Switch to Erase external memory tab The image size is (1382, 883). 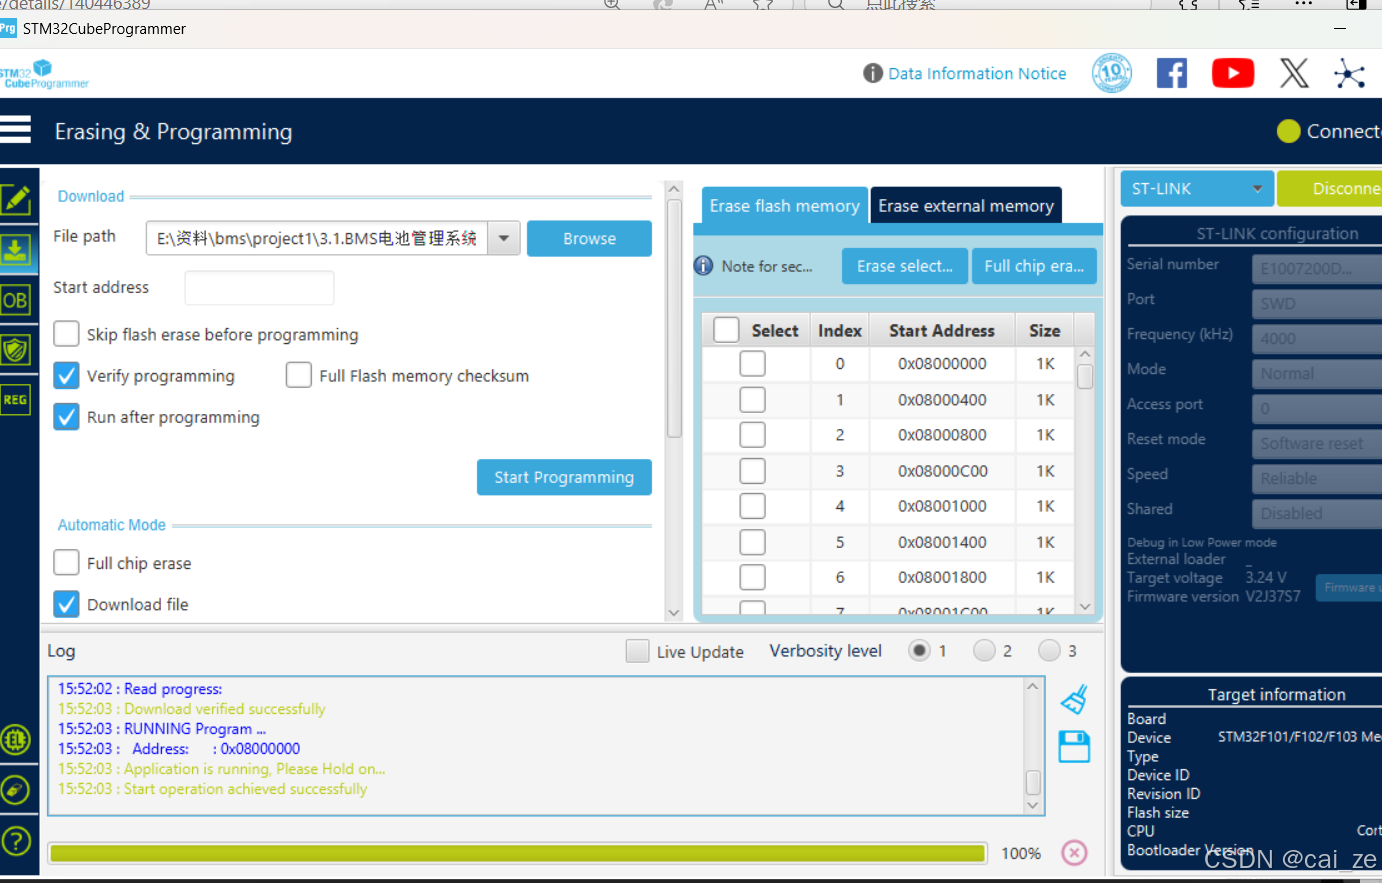tap(966, 206)
